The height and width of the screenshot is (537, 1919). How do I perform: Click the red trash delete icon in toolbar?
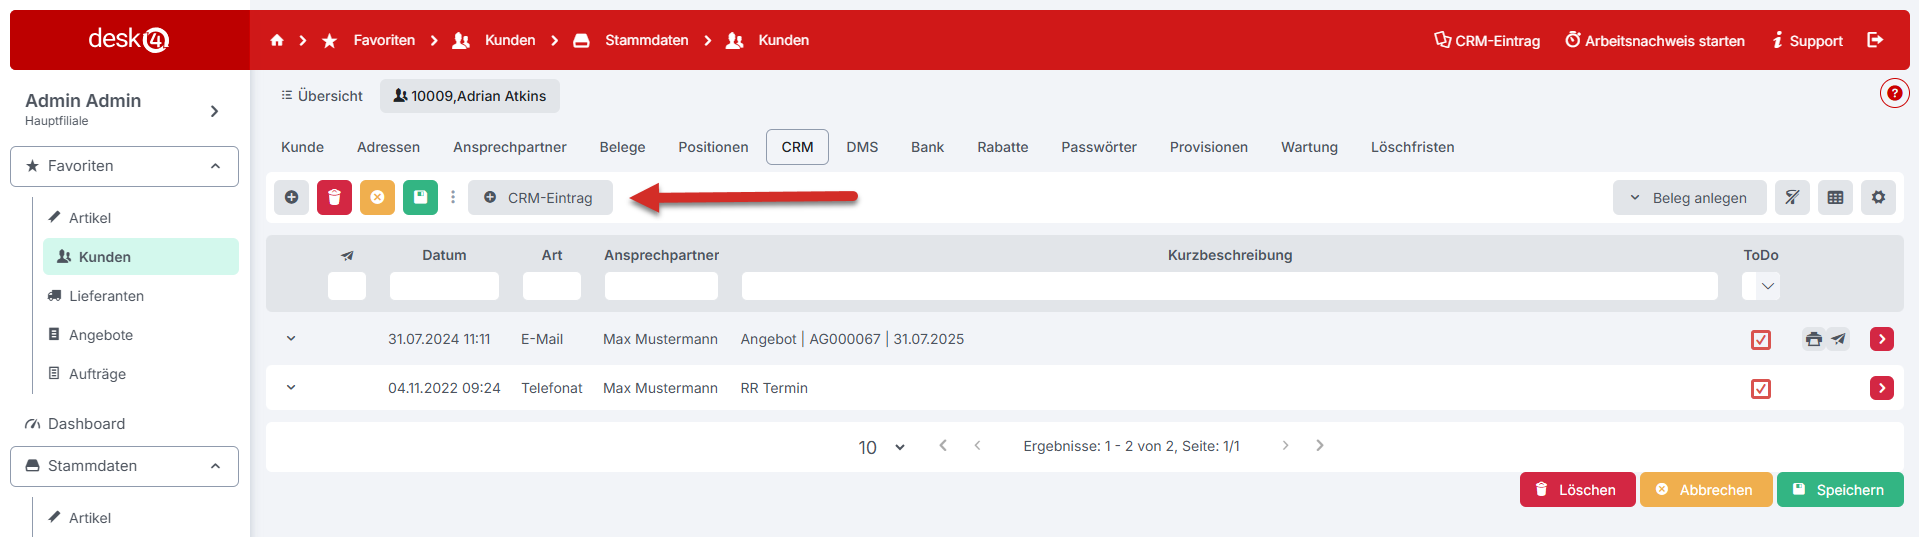(x=335, y=197)
